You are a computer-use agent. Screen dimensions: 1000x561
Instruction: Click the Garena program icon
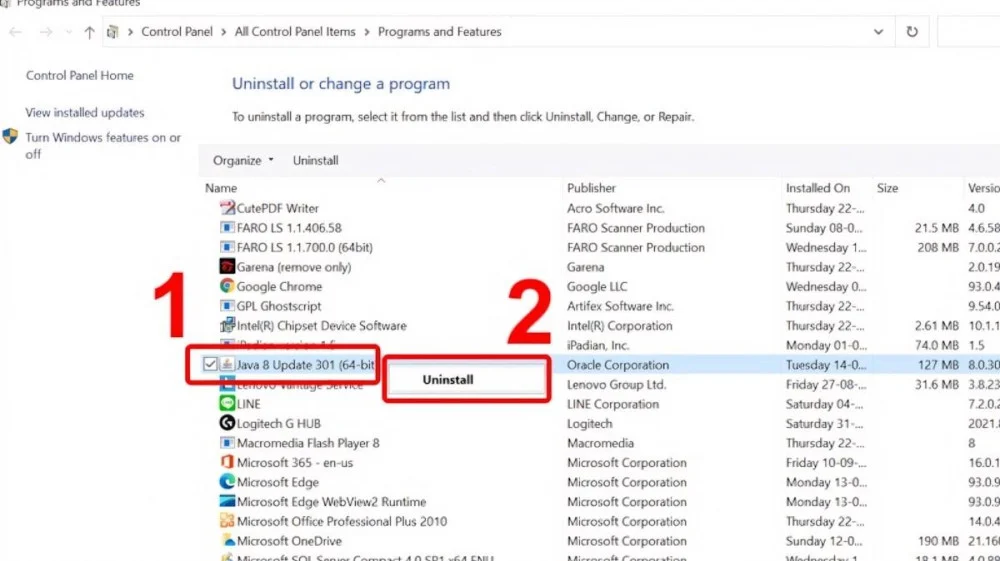(227, 266)
